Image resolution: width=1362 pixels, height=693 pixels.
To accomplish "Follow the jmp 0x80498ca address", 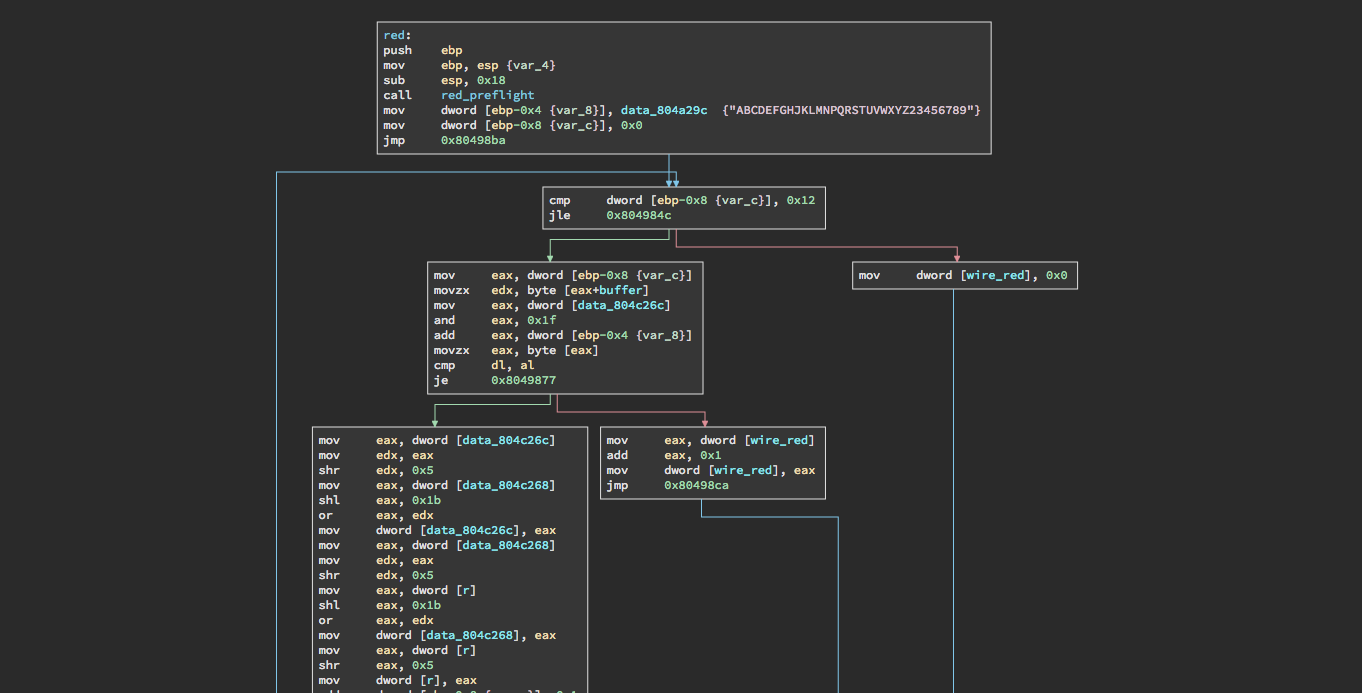I will tap(697, 485).
